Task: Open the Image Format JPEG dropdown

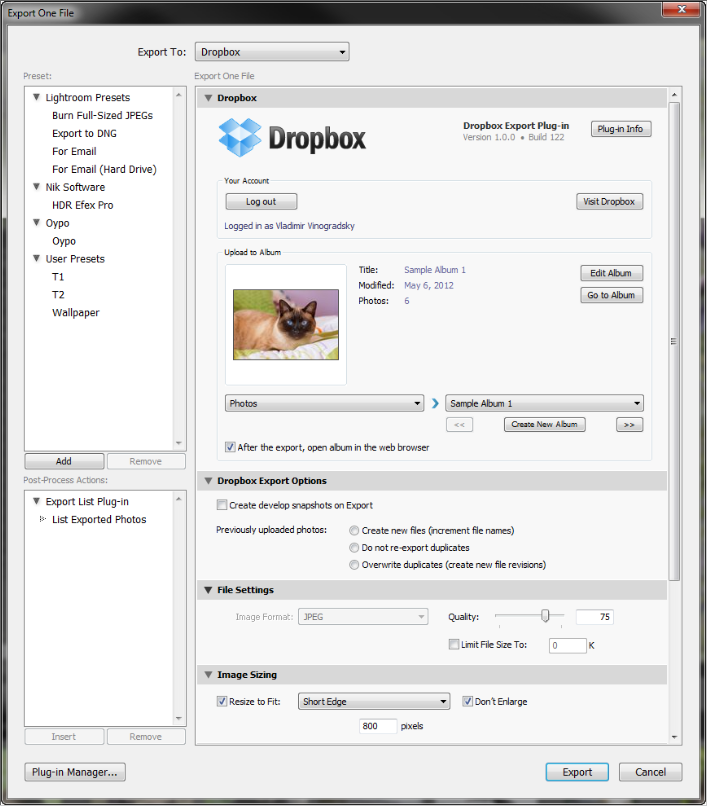Action: [363, 616]
